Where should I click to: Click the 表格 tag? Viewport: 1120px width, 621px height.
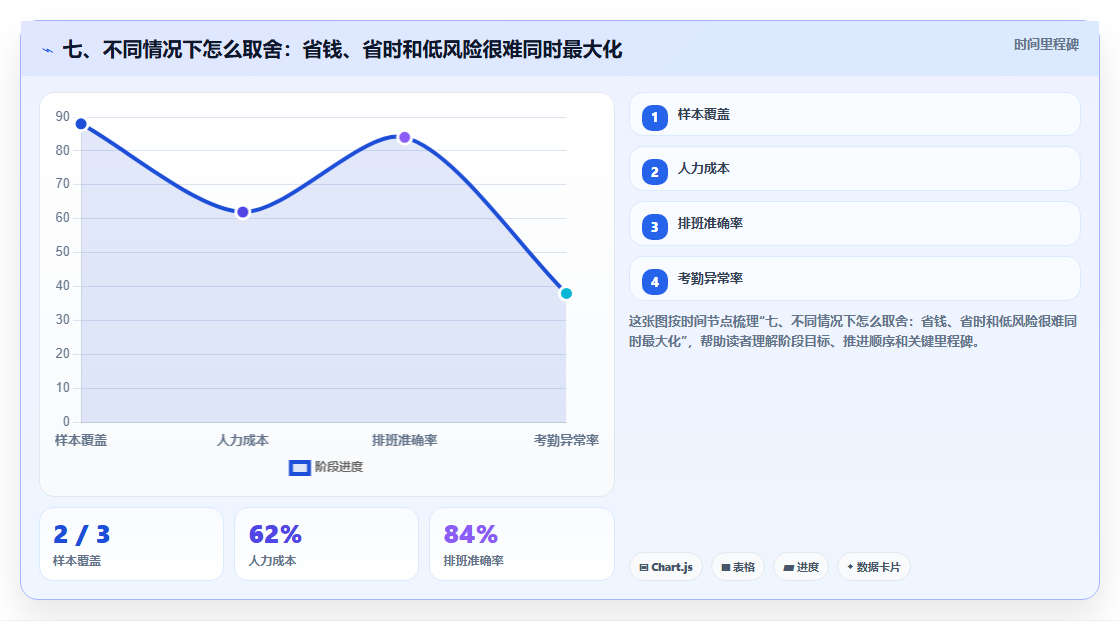click(x=738, y=567)
